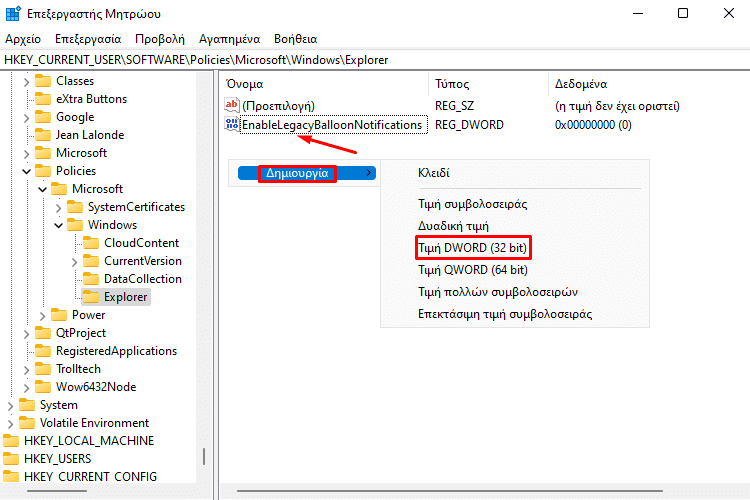Screen dimensions: 750x500
Task: Expand the Google key
Action: click(x=27, y=118)
